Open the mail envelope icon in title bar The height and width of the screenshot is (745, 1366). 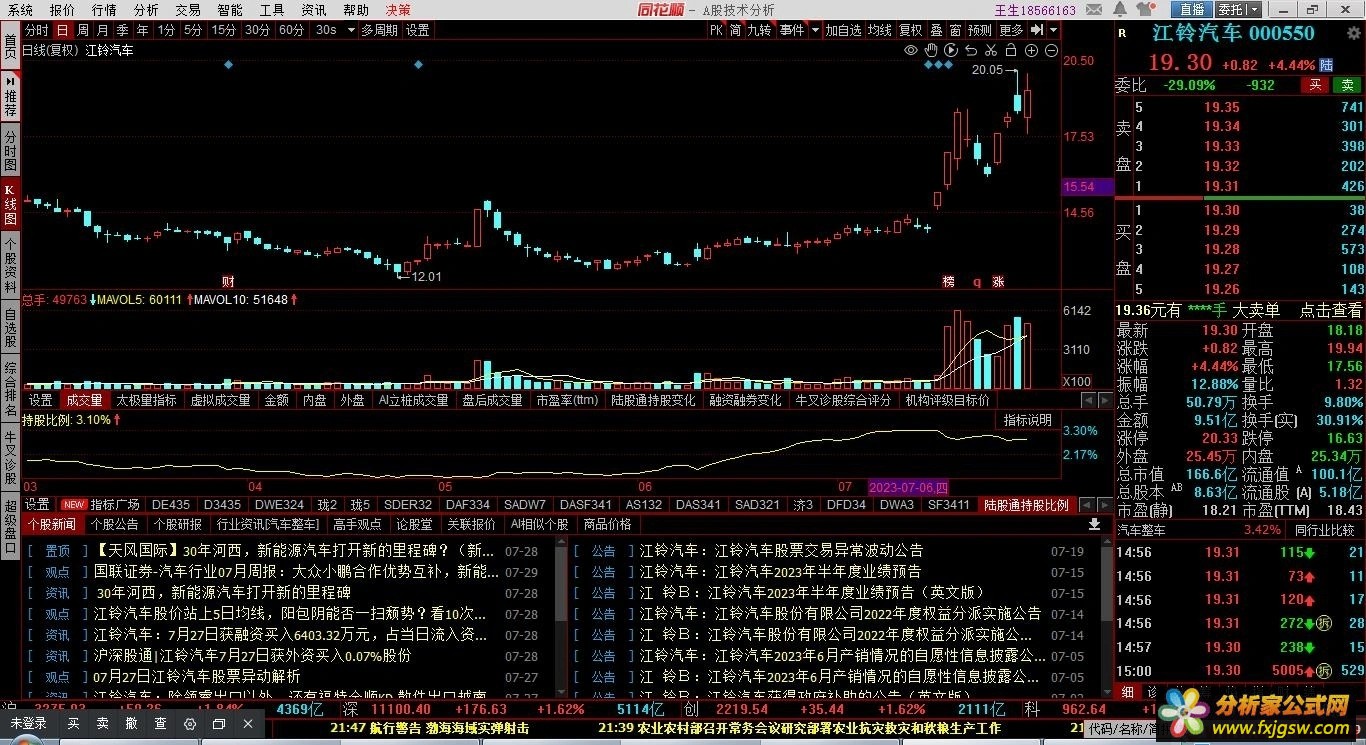coord(1094,9)
